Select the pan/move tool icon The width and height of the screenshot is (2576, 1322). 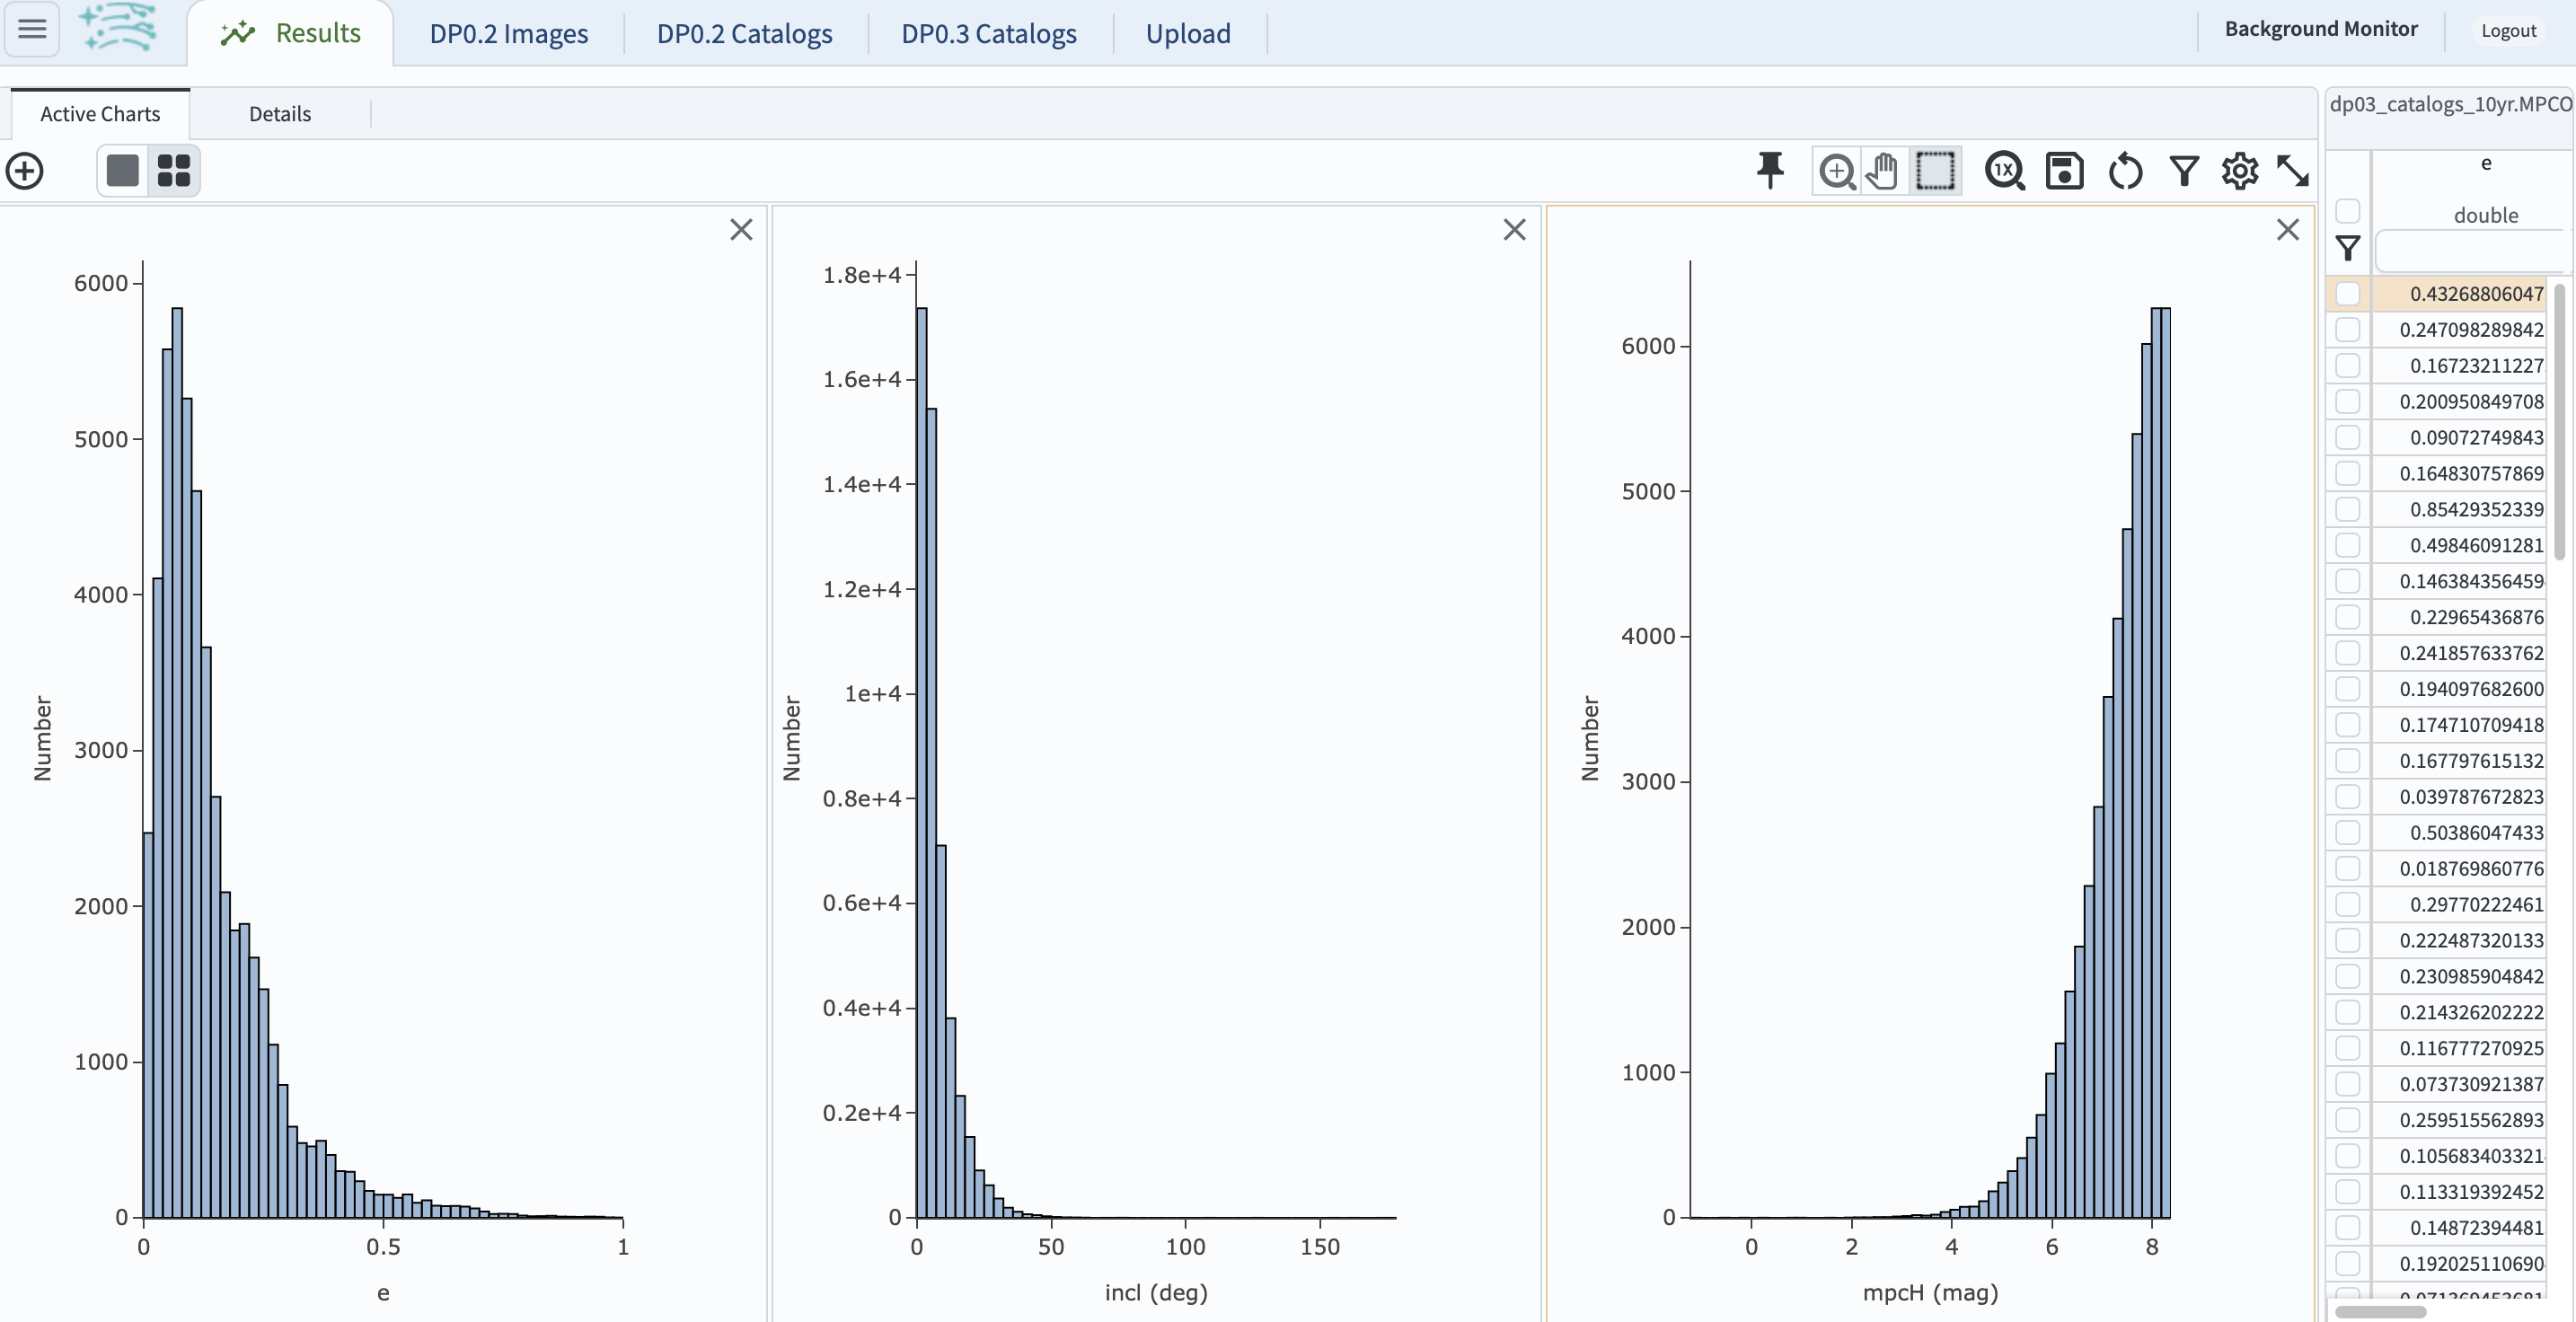[x=1883, y=169]
